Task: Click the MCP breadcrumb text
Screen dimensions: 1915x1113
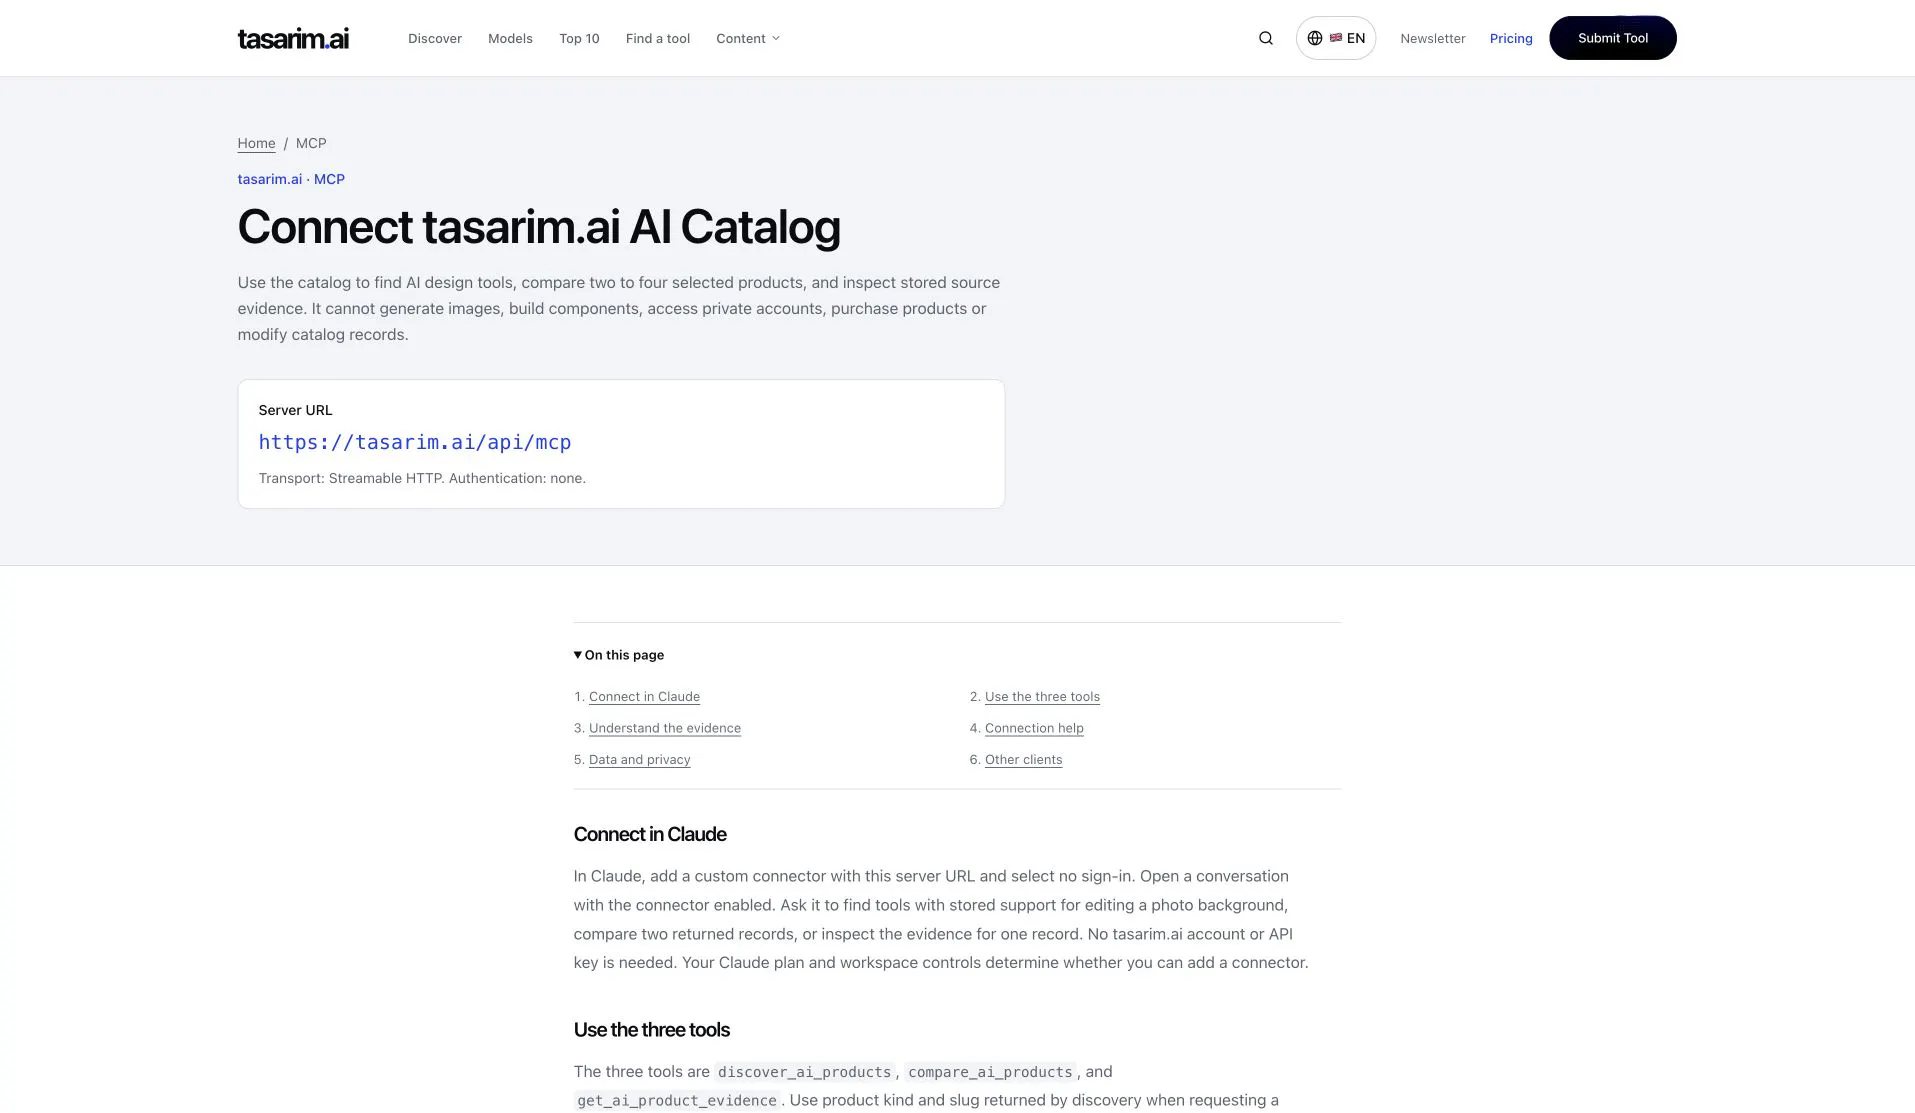Action: pos(311,143)
